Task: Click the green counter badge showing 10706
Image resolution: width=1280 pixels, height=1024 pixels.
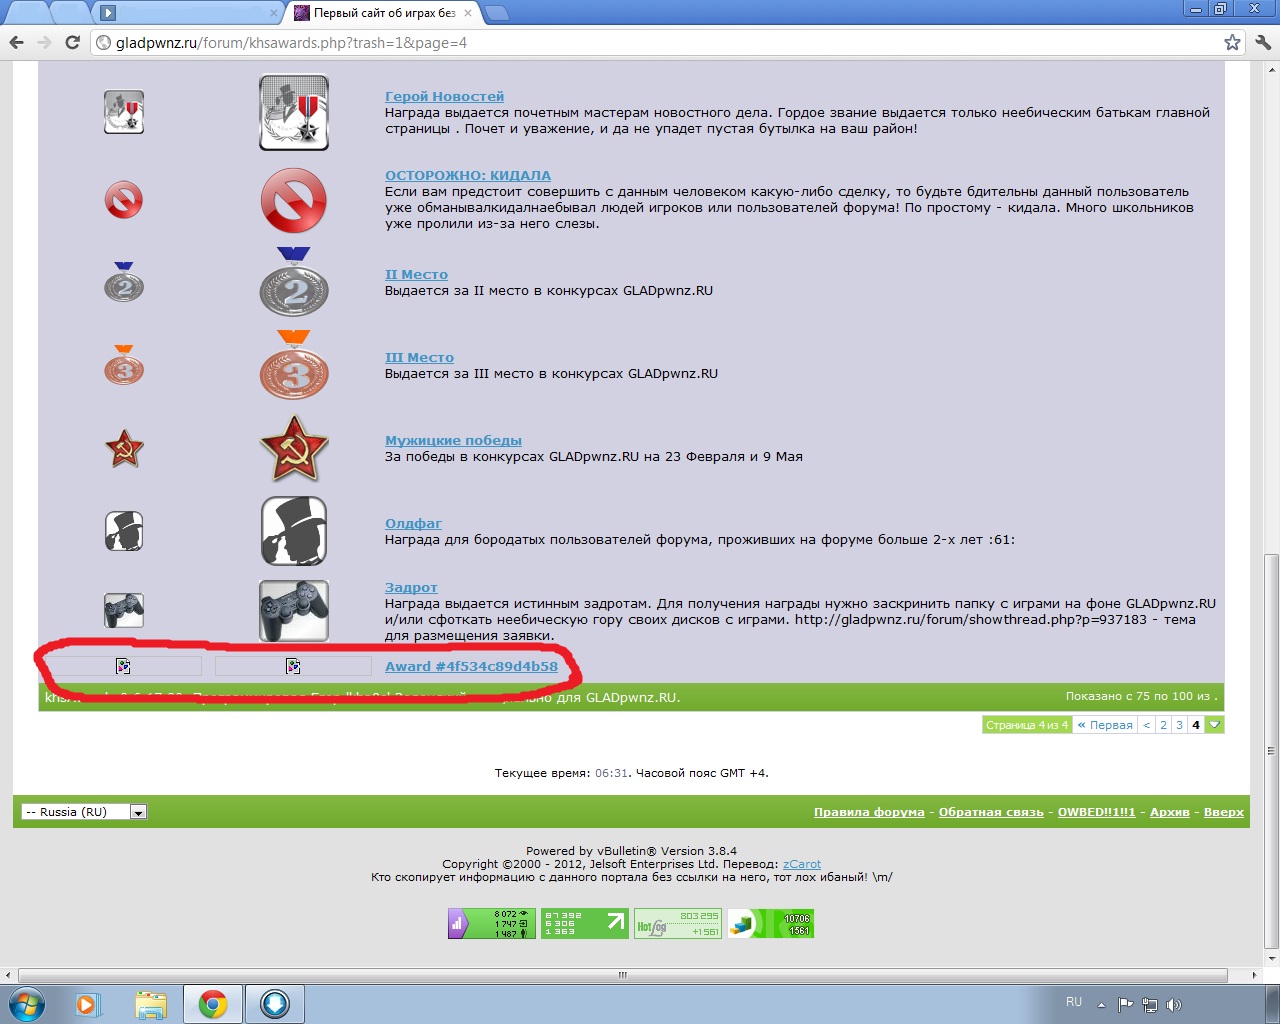Action: pos(770,923)
